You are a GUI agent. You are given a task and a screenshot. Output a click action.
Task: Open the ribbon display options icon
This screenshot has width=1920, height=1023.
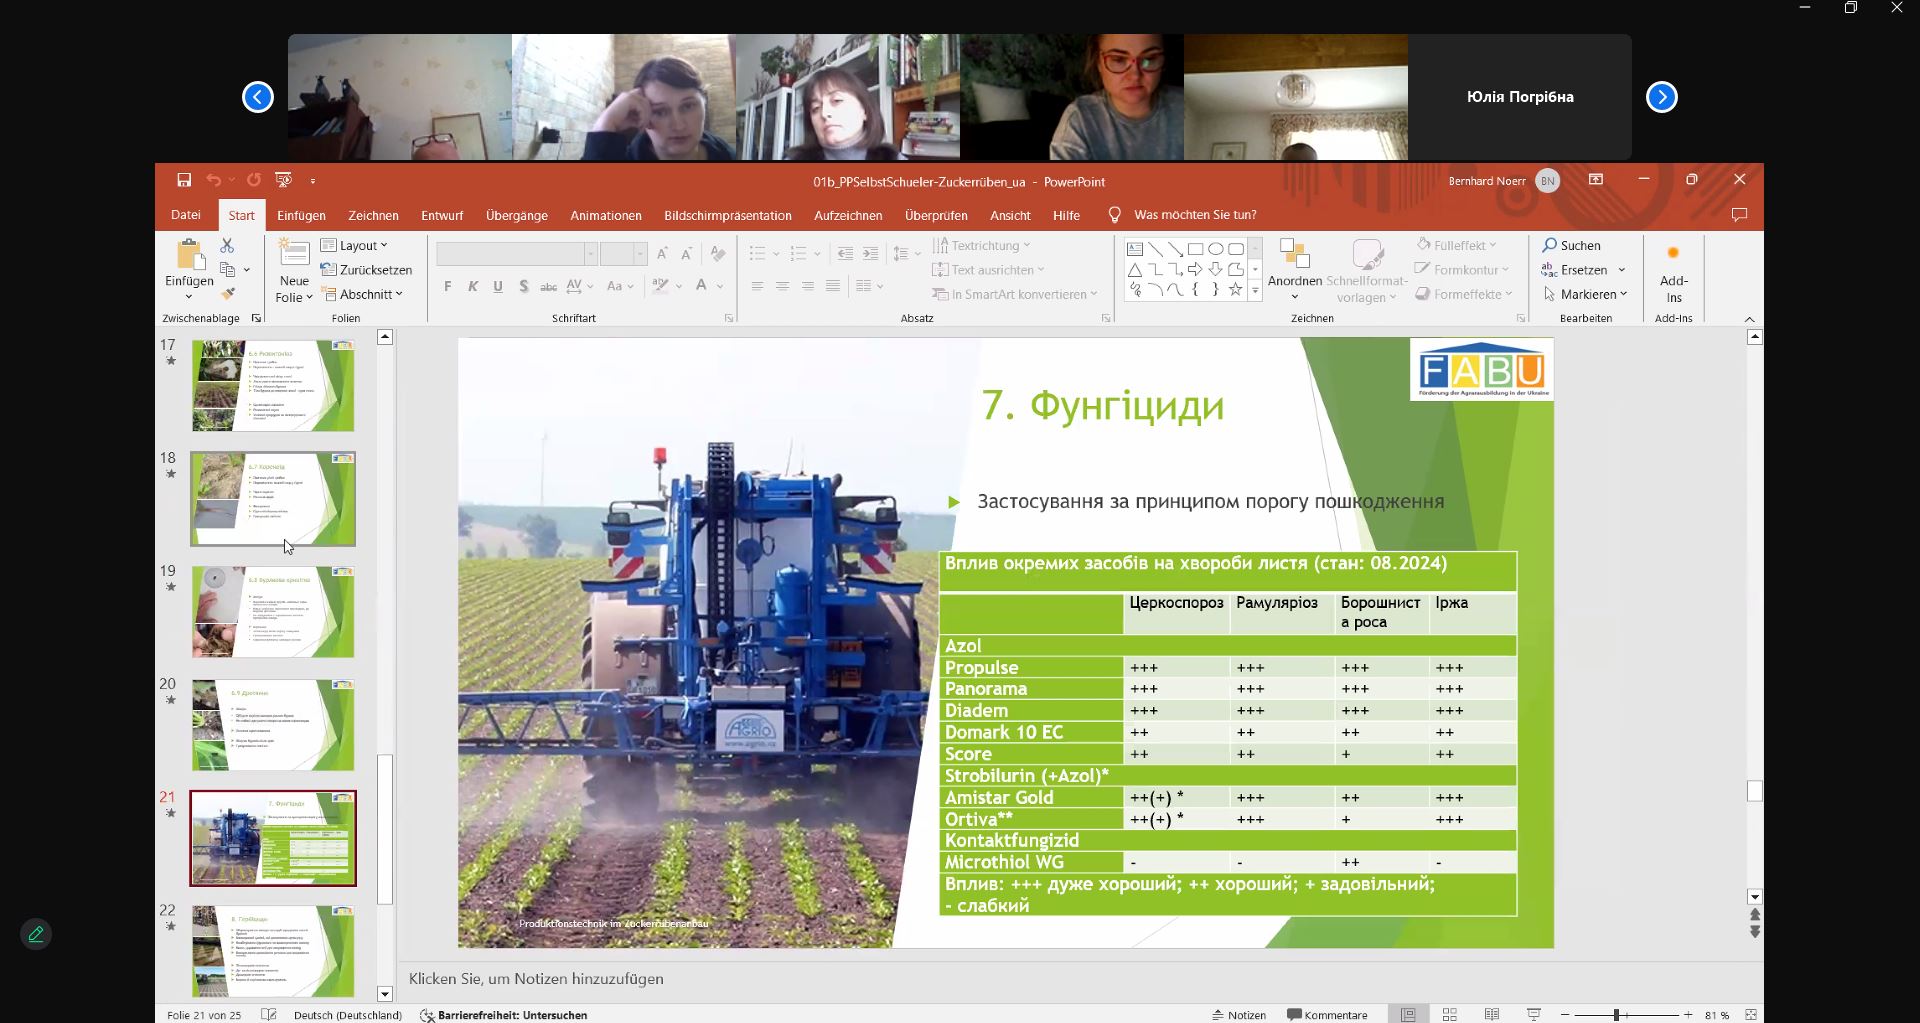[x=1596, y=180]
